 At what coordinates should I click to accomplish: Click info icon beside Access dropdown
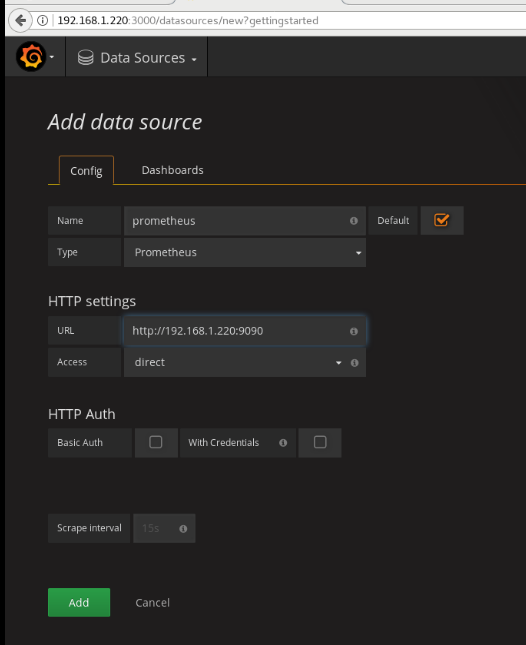click(x=354, y=362)
